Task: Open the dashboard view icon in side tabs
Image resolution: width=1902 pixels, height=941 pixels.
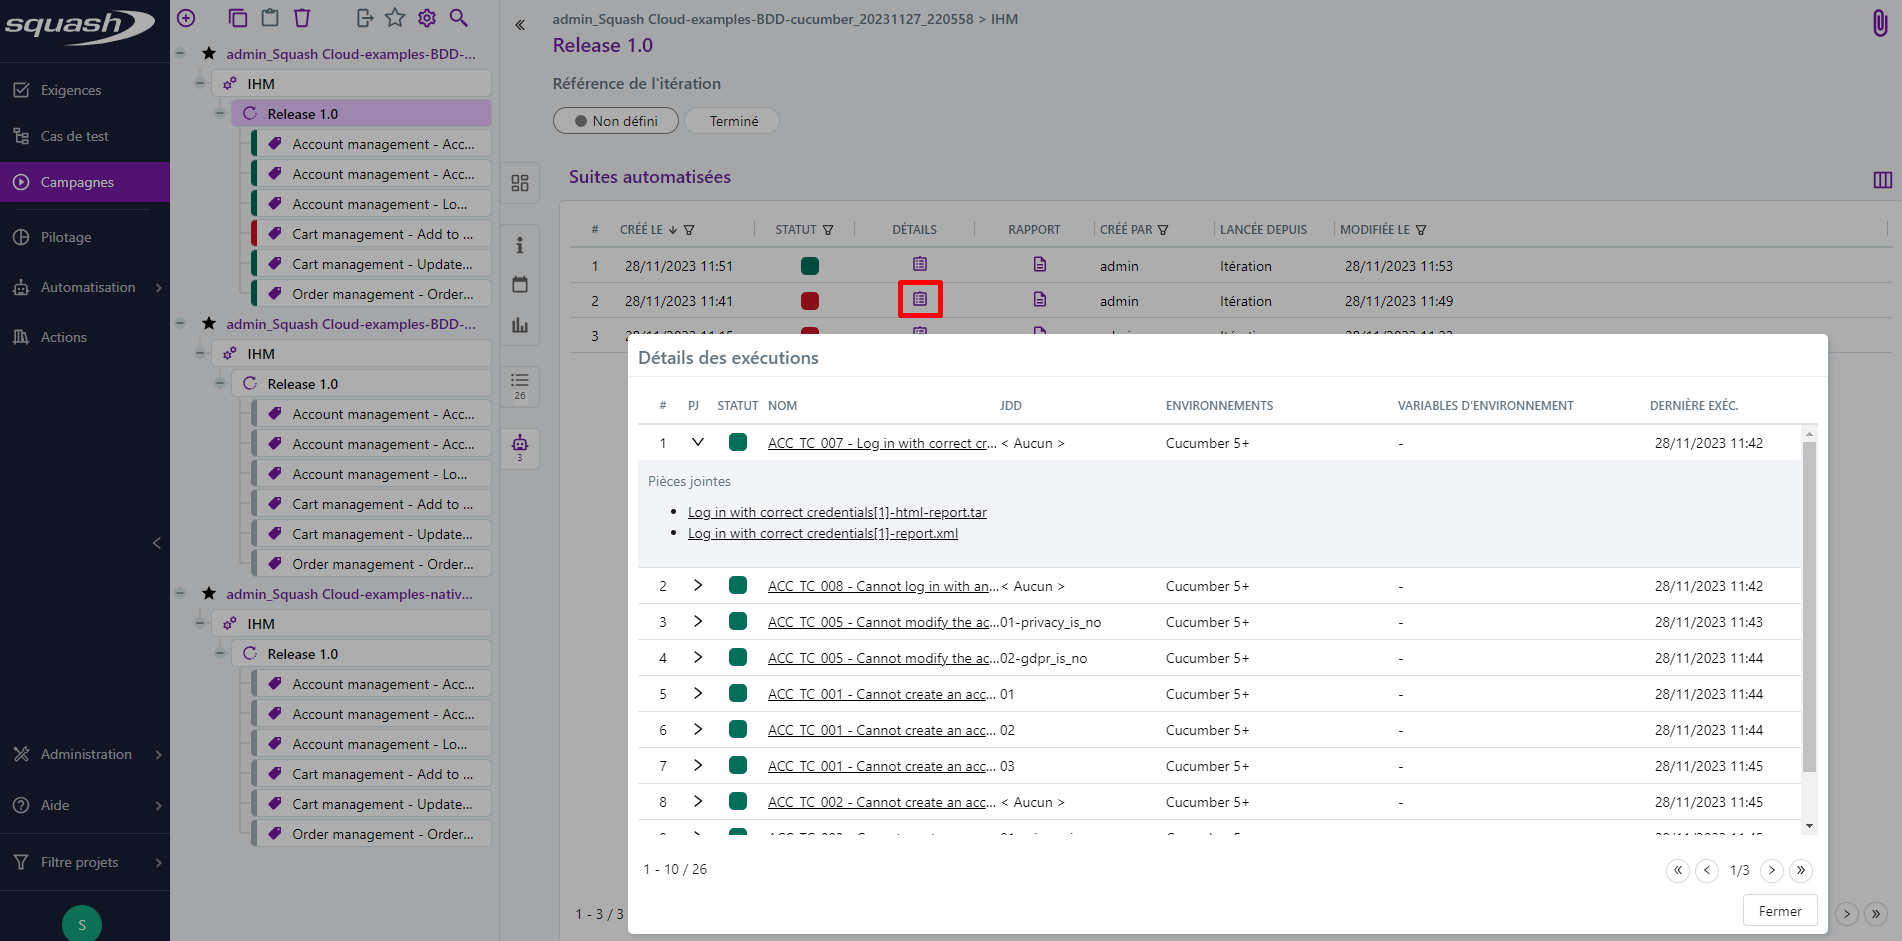Action: 520,183
